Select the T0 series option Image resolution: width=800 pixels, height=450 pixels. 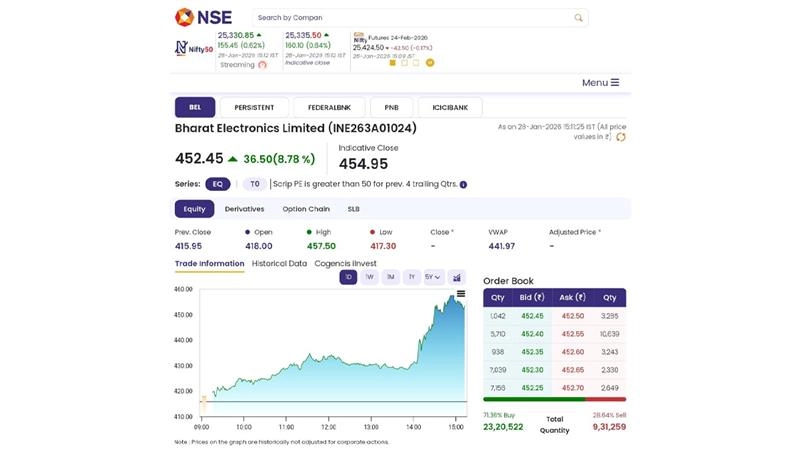(x=254, y=184)
